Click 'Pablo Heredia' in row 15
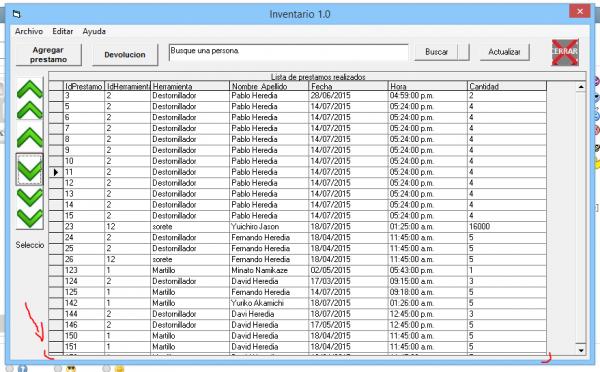Image resolution: width=600 pixels, height=372 pixels. click(254, 216)
